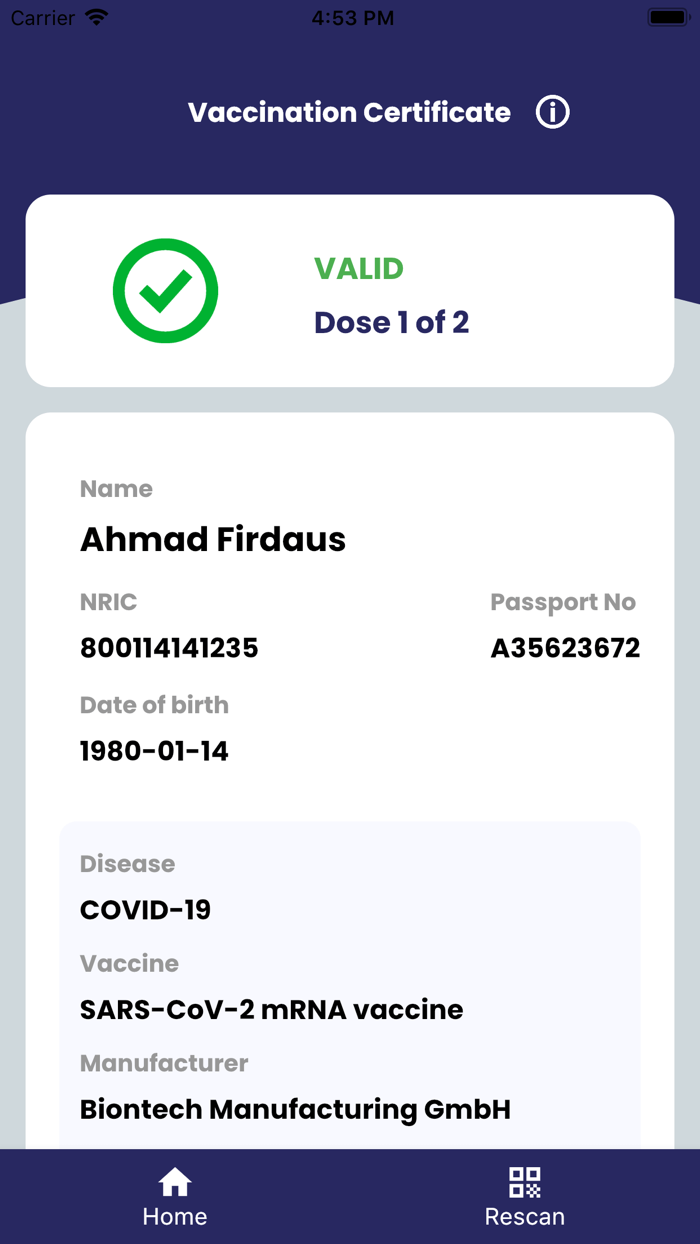Tap the green valid checkmark icon
This screenshot has height=1244, width=700.
click(165, 290)
